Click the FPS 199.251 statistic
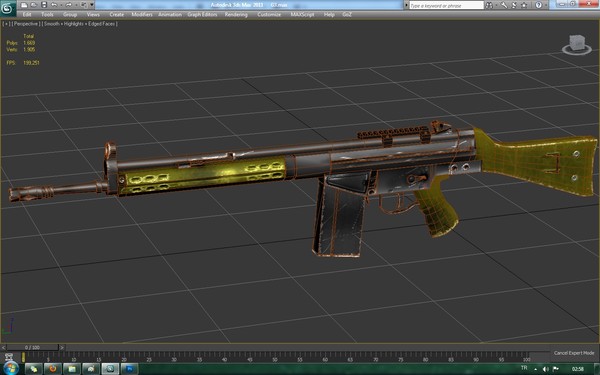 pyautogui.click(x=23, y=63)
